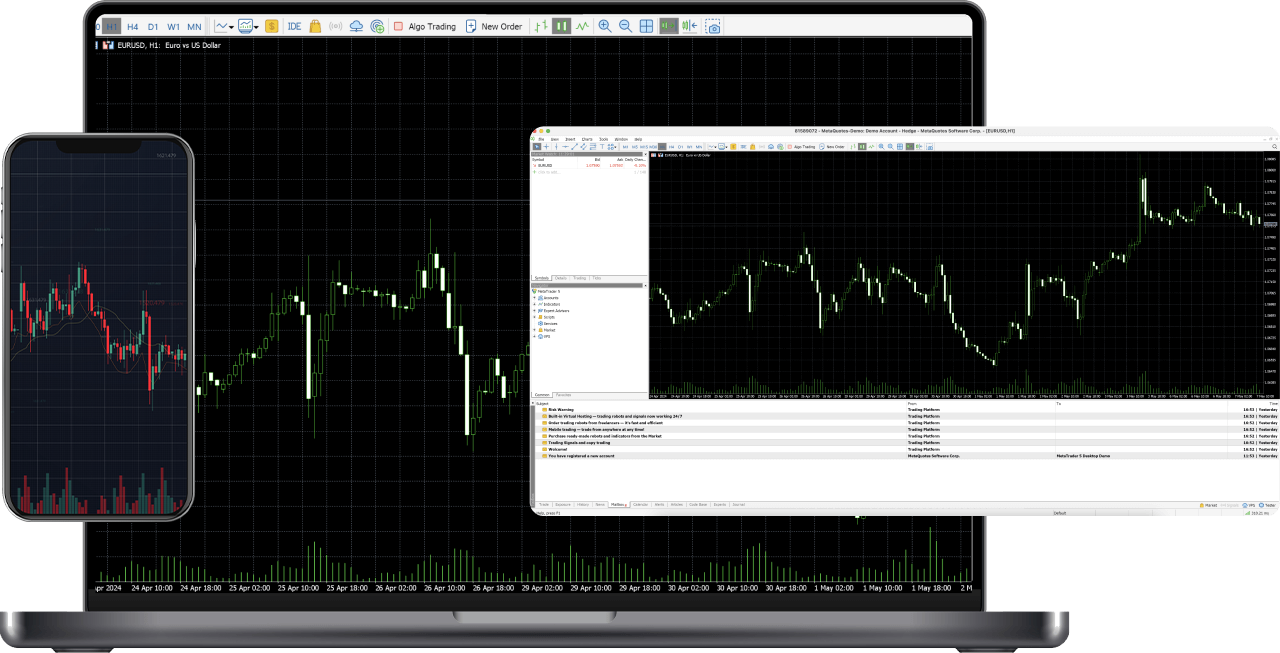Click Market shortcut in Toolbox bottom-right

1209,506
